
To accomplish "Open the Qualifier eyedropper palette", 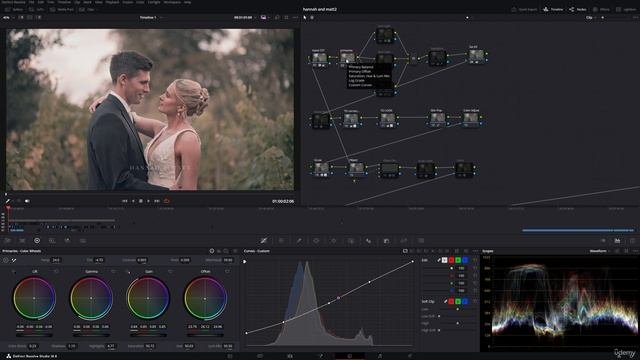I will 299,241.
